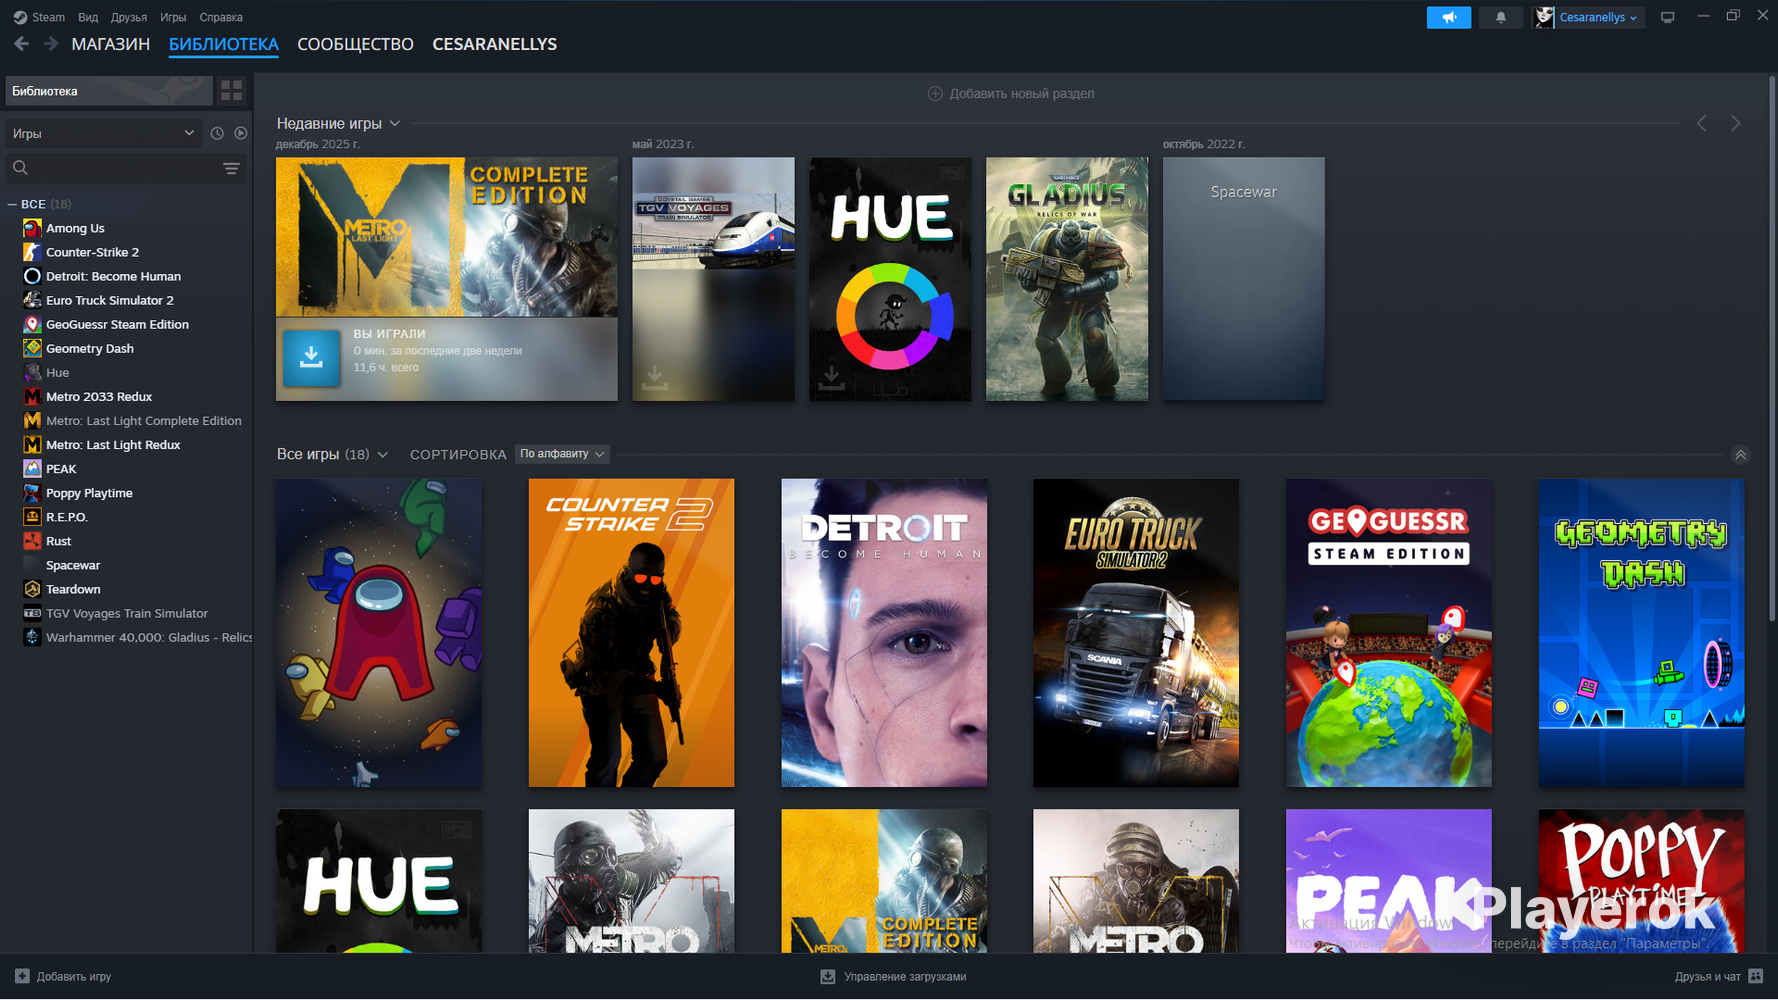
Task: Click the back navigation arrow
Action: [21, 44]
